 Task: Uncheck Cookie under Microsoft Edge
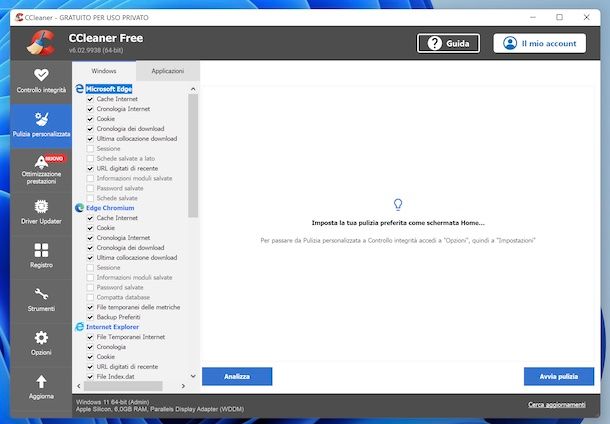90,119
